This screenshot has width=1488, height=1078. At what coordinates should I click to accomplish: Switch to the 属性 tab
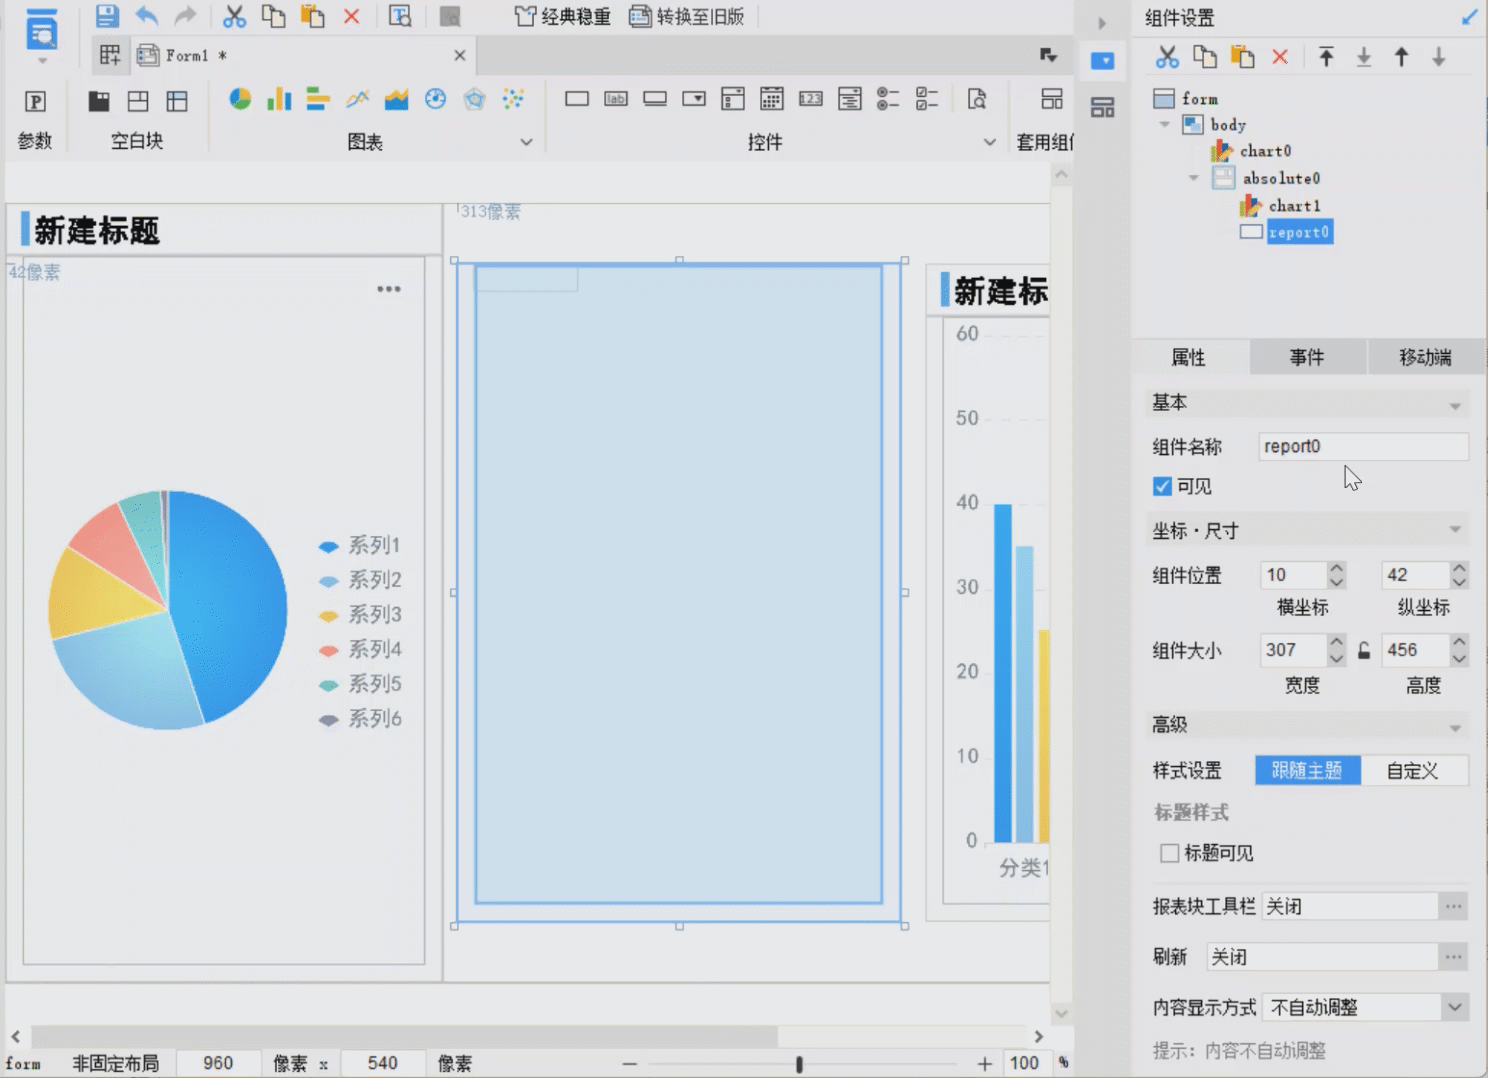1189,357
